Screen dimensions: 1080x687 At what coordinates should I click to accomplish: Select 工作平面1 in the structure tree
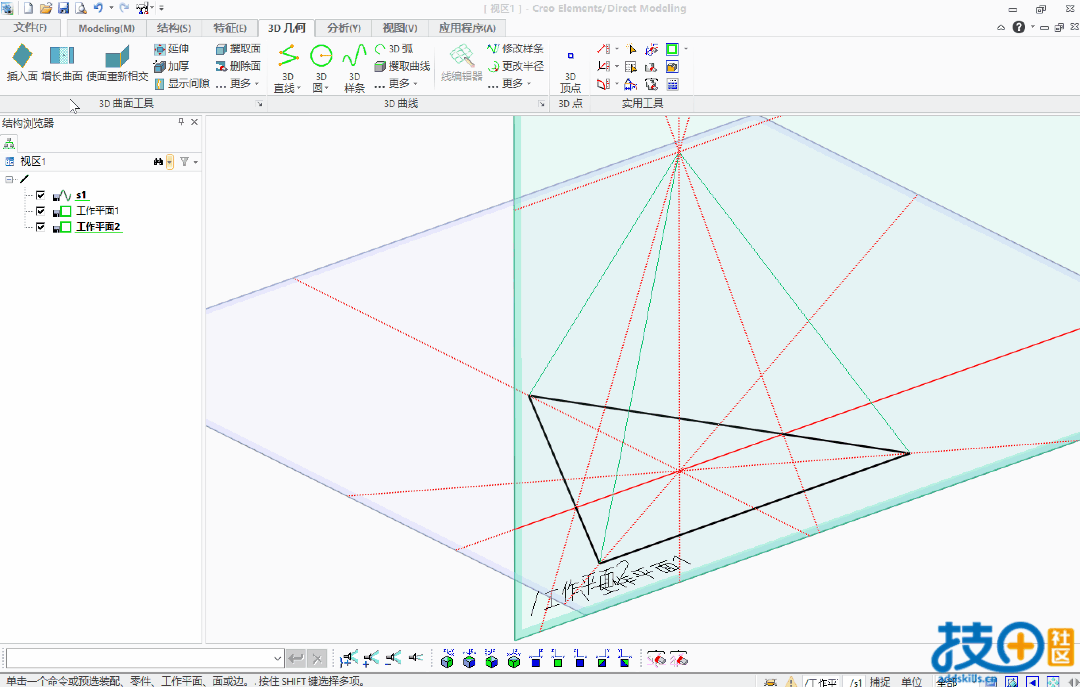pyautogui.click(x=97, y=211)
